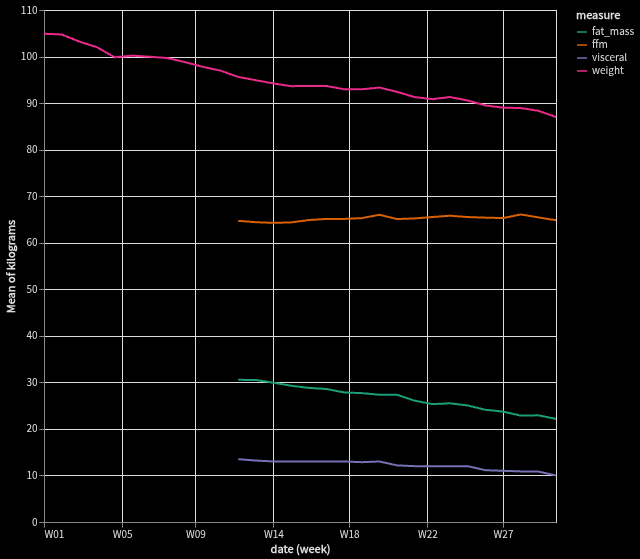The image size is (640, 559).
Task: Click the 40 y-axis tick label
Action: click(x=32, y=336)
